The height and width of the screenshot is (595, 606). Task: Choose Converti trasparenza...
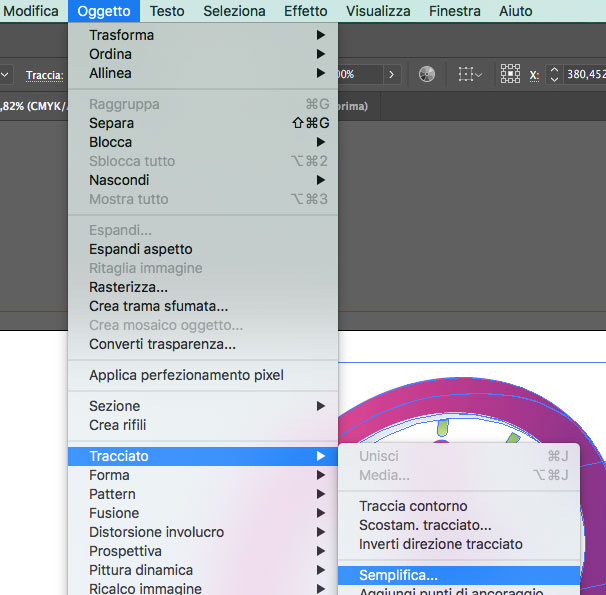[203, 344]
